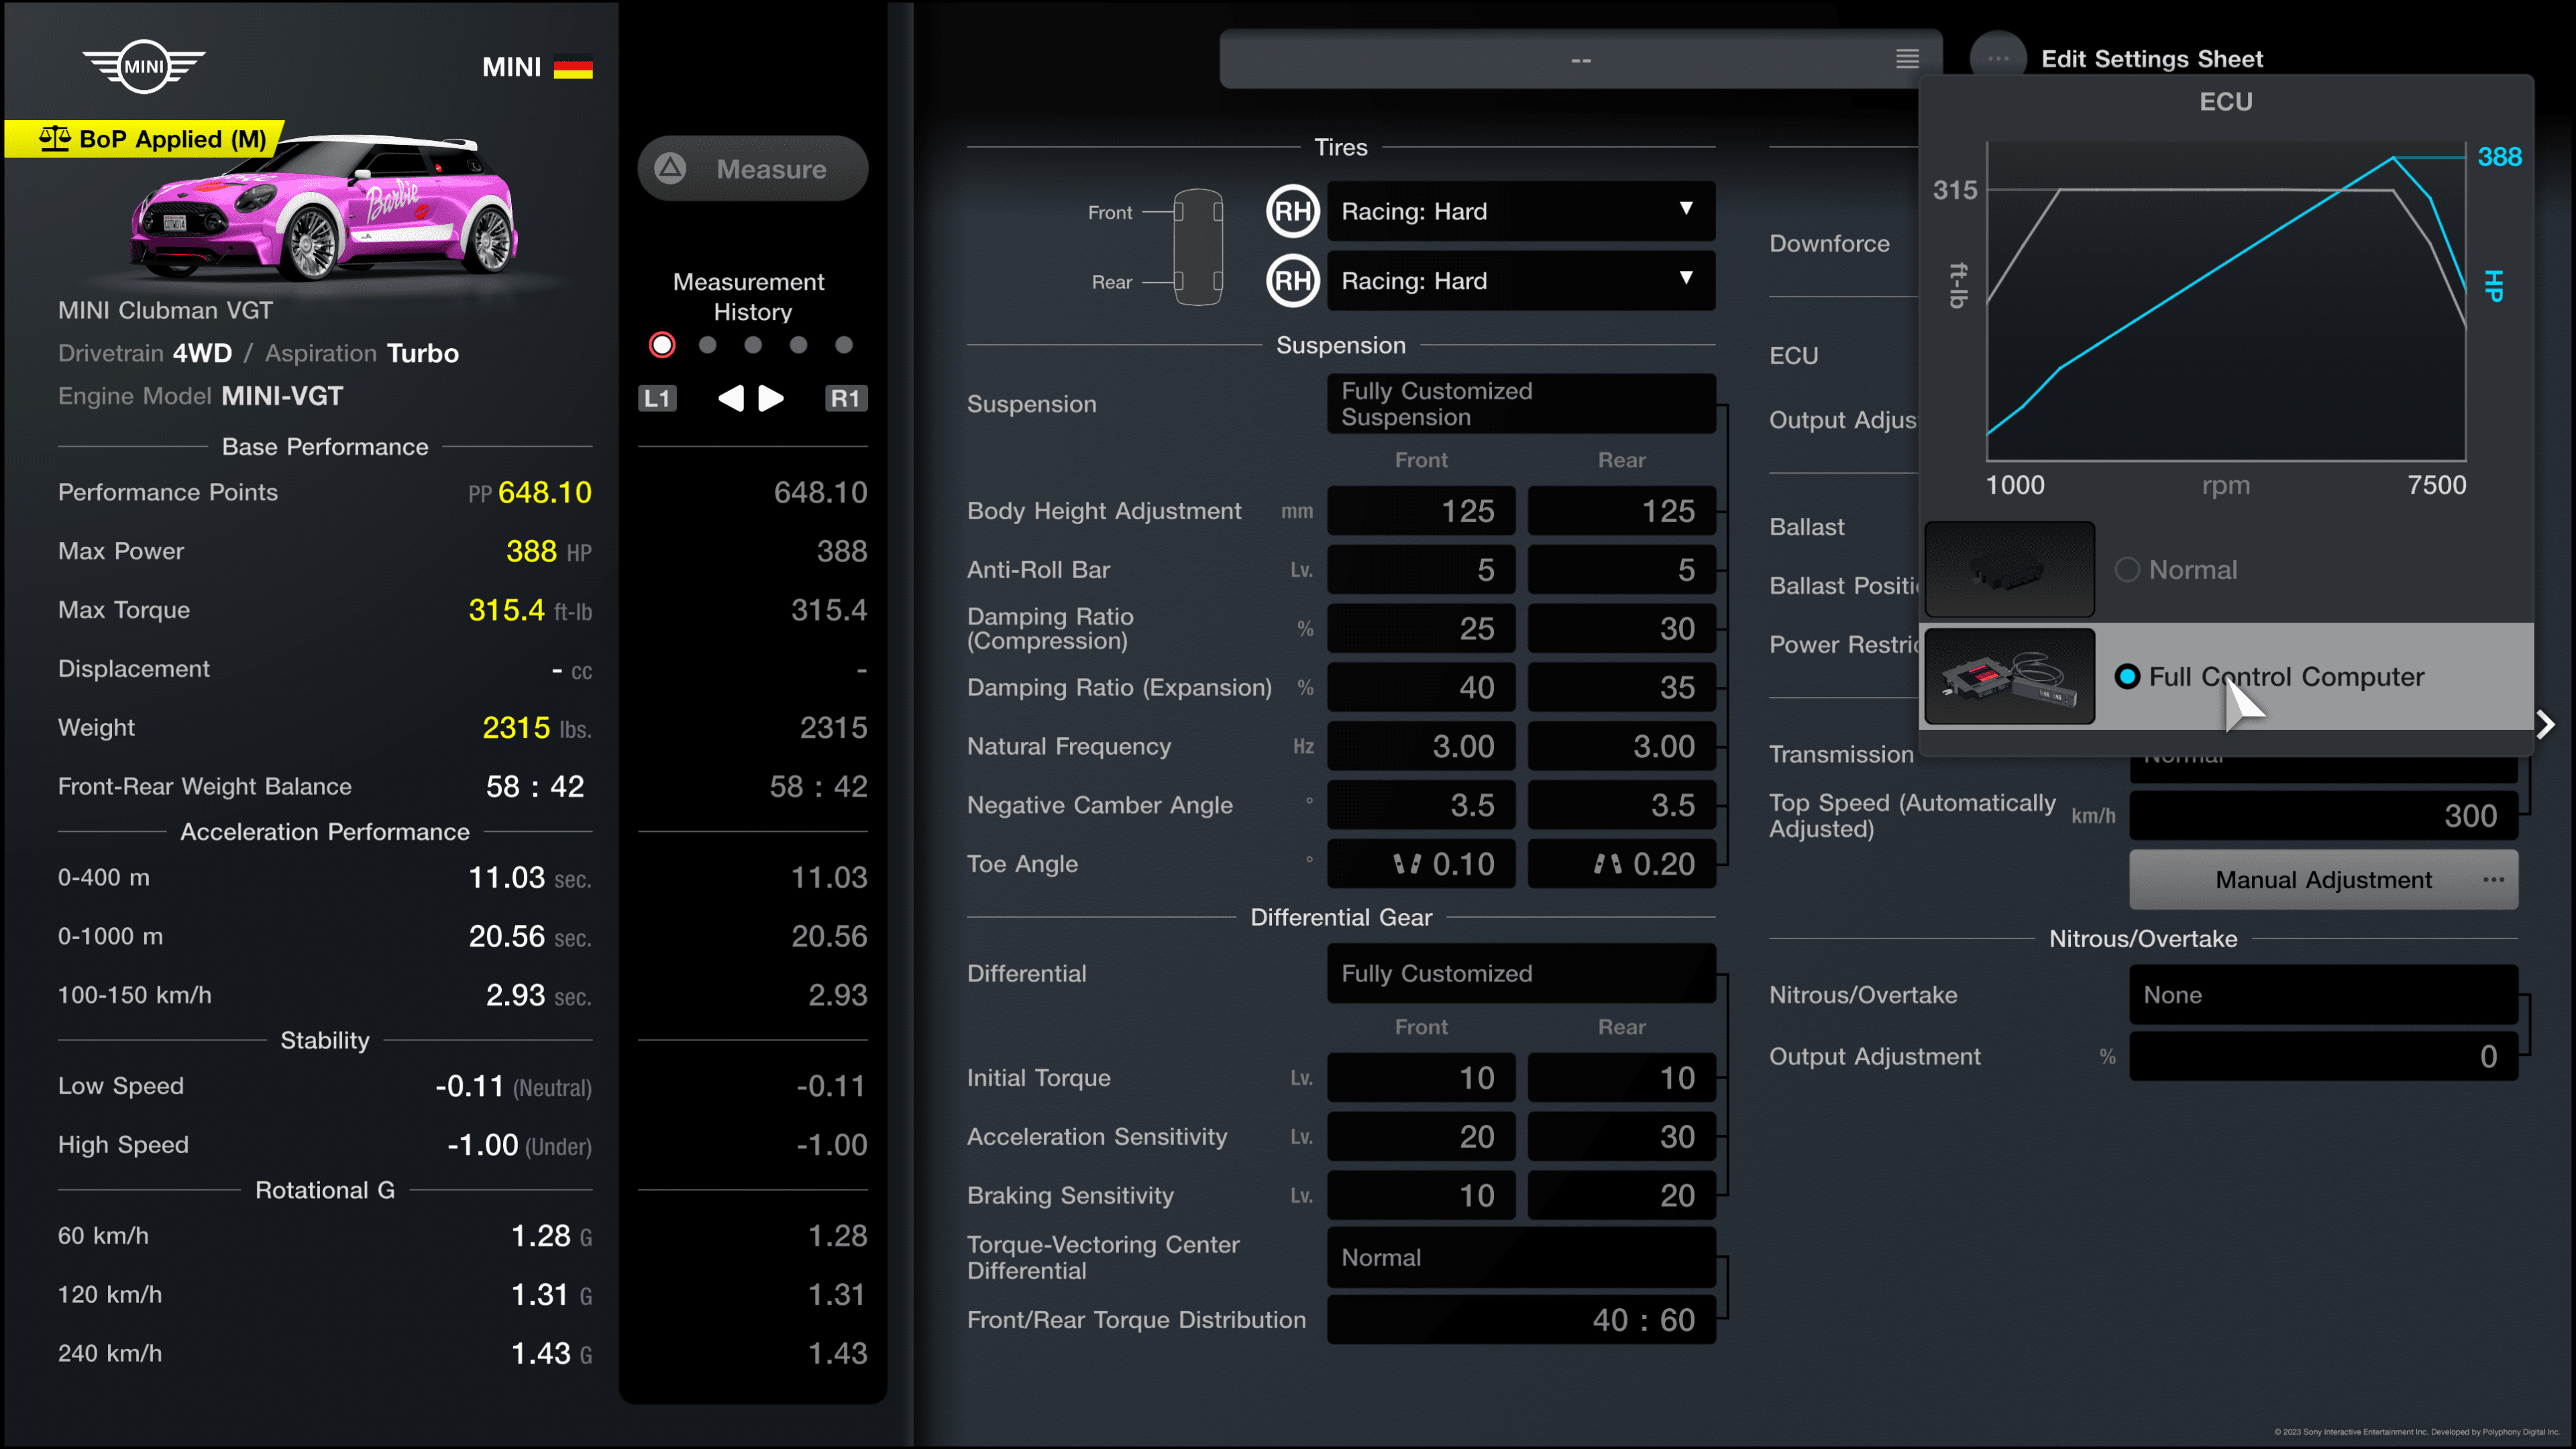Viewport: 2576px width, 1449px height.
Task: Go to previous measurement history entry
Action: click(x=731, y=398)
